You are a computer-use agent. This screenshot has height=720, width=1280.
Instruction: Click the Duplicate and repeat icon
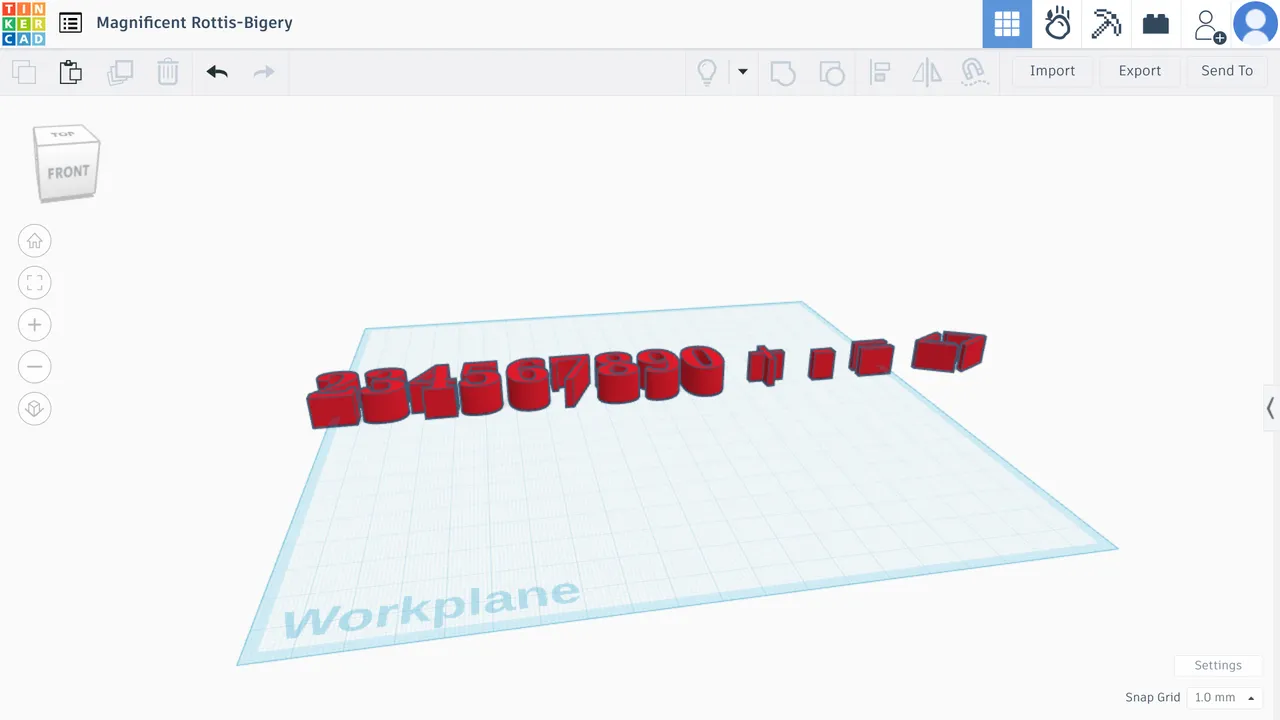click(x=120, y=72)
